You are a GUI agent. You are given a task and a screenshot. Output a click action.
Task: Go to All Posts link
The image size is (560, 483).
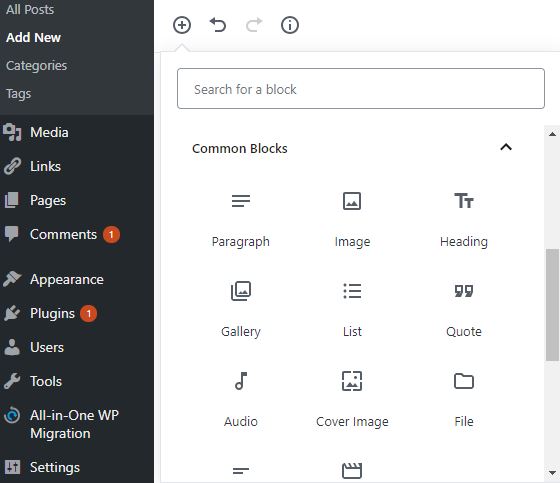pyautogui.click(x=30, y=9)
